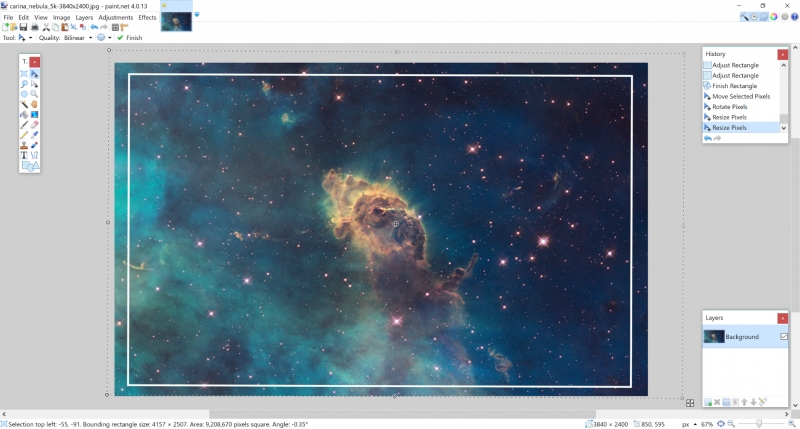Click the Zoom out magnifier in status bar

(731, 424)
